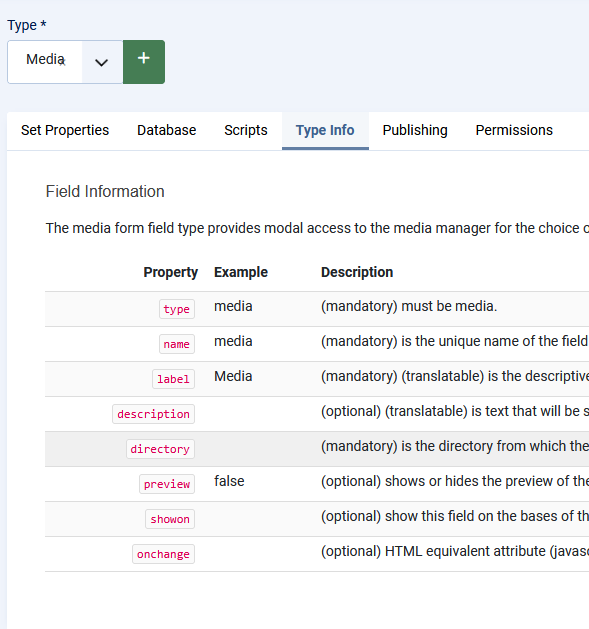
Task: Click 'Media' example in the label row
Action: click(233, 376)
